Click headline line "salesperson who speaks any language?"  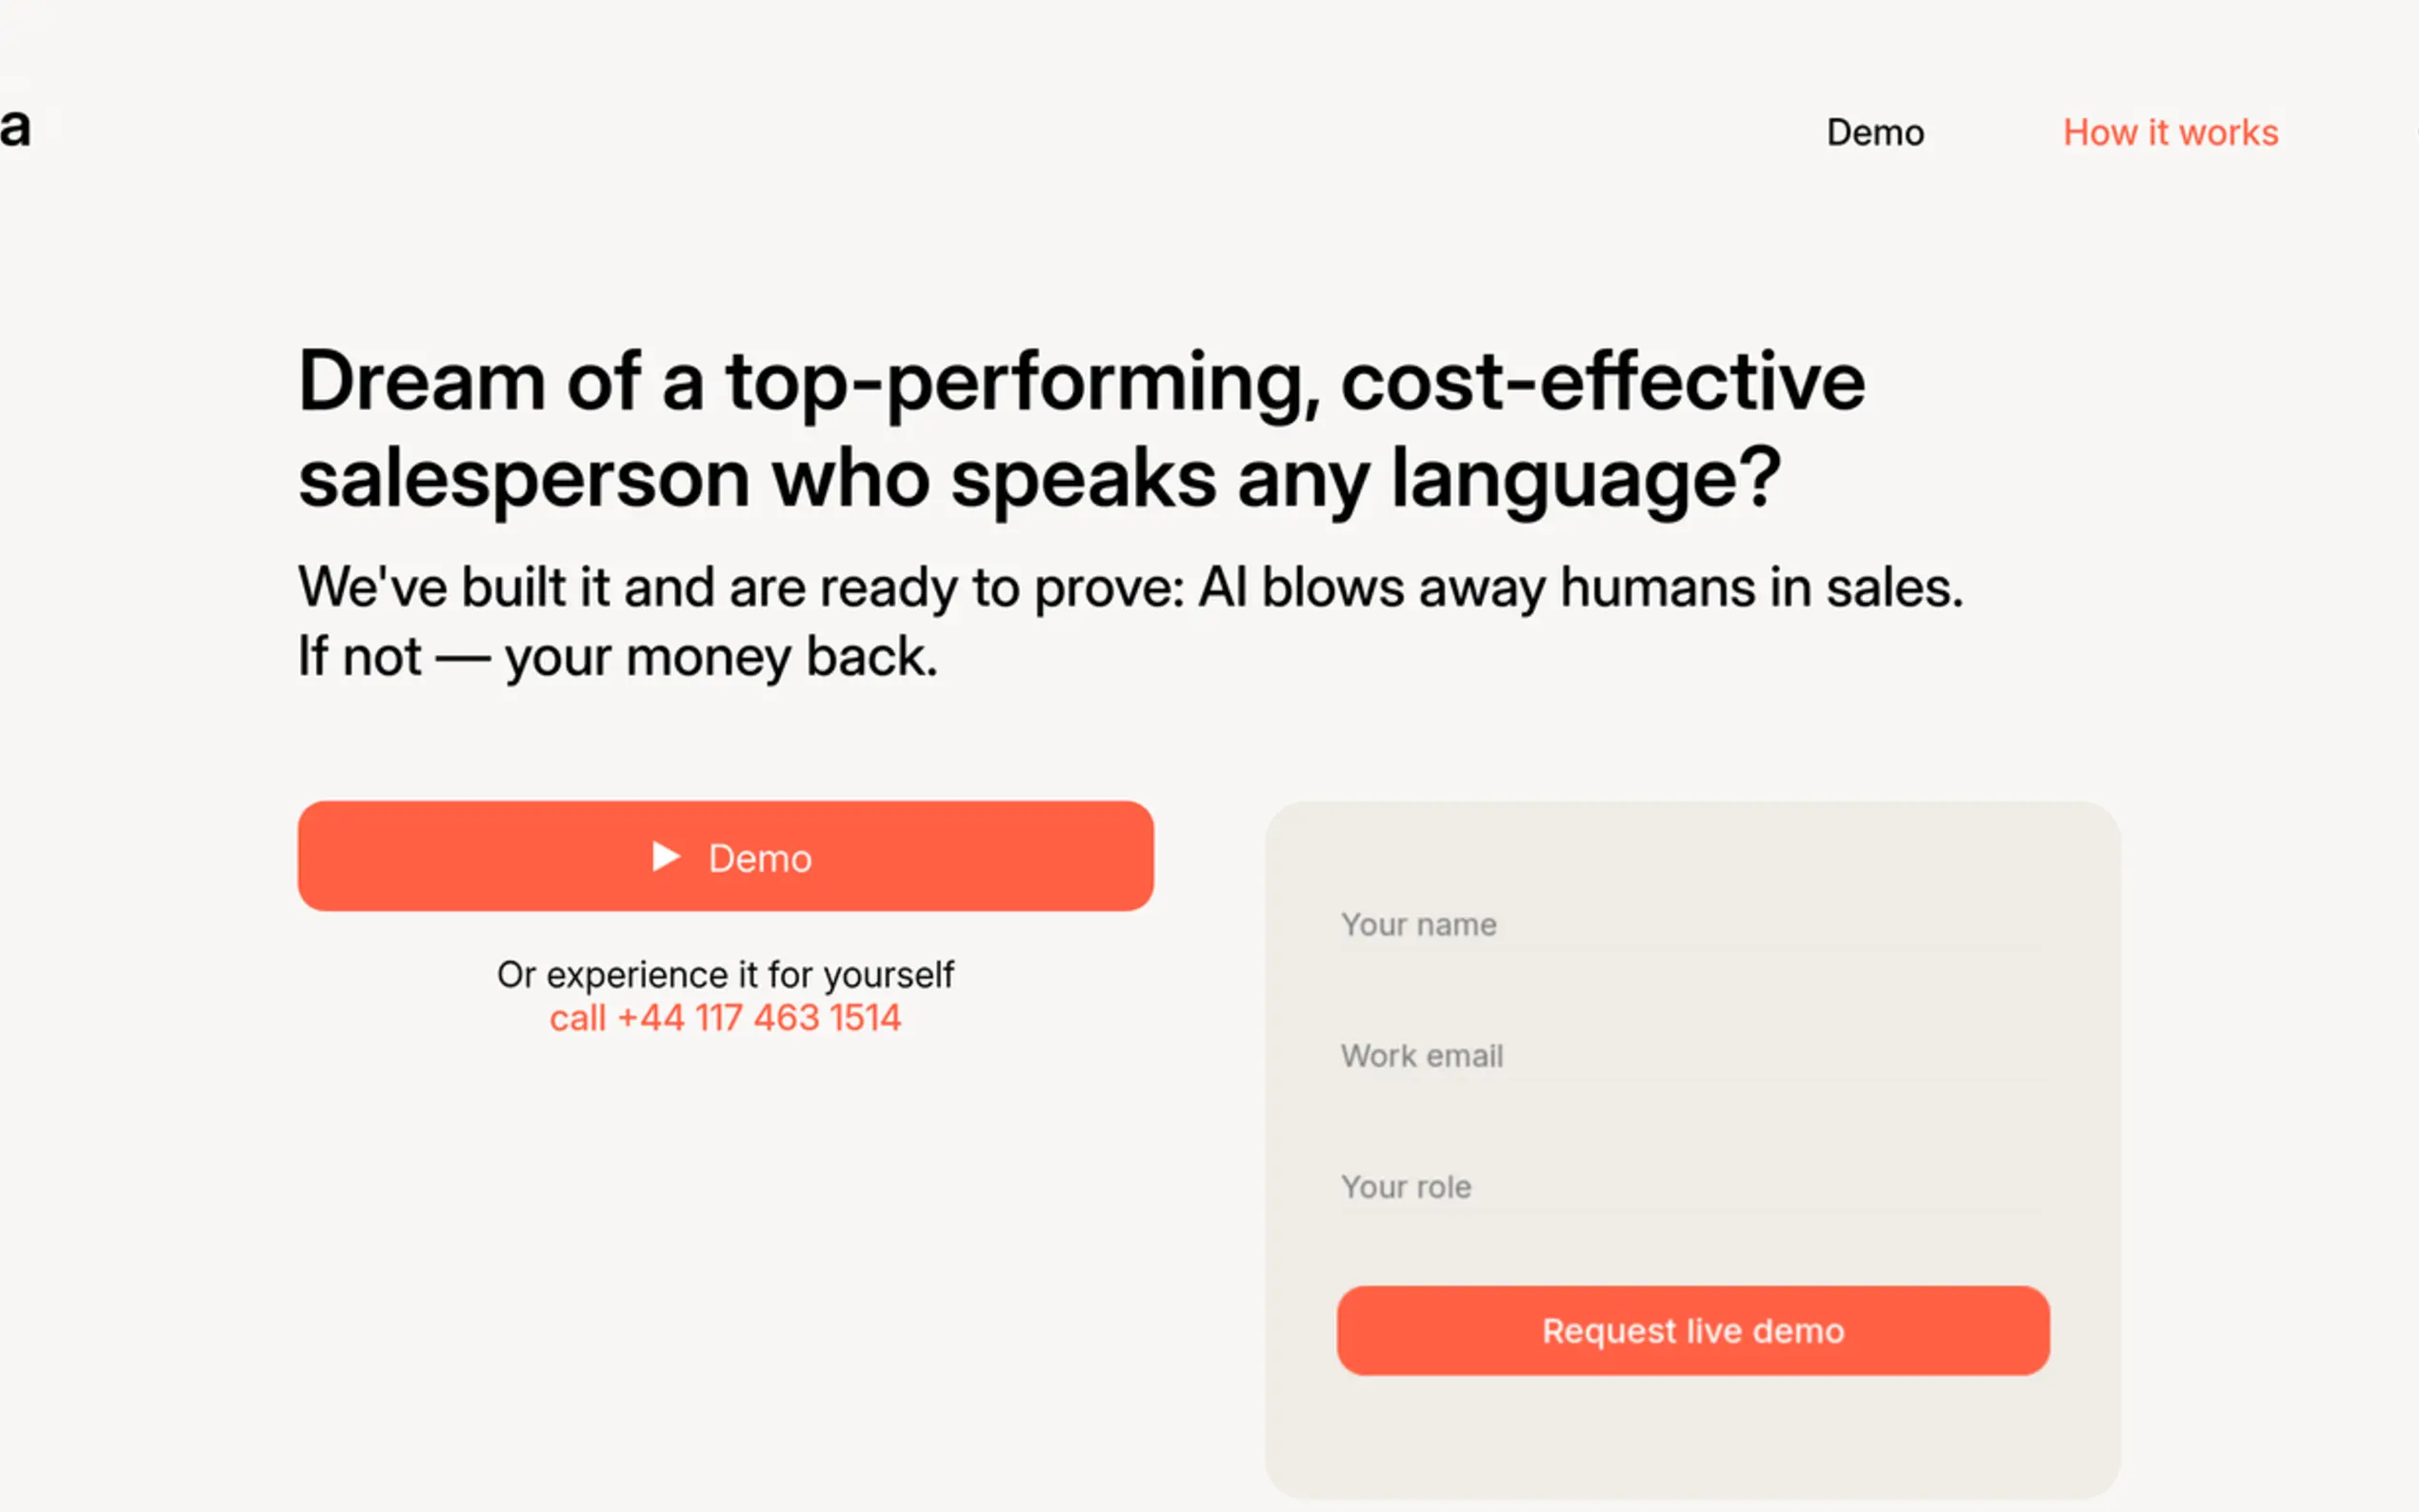coord(1038,480)
